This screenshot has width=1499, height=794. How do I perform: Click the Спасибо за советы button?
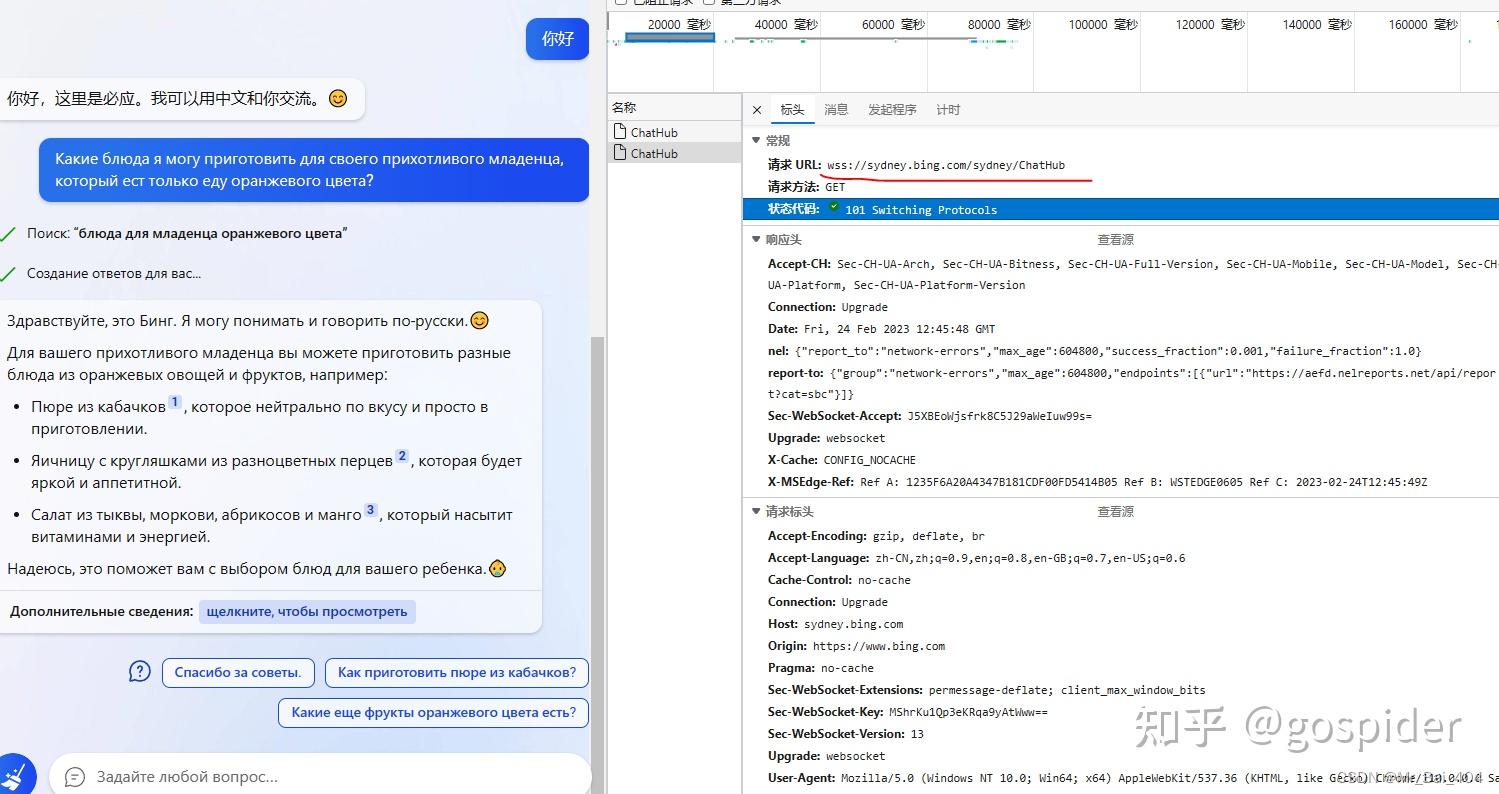click(237, 672)
